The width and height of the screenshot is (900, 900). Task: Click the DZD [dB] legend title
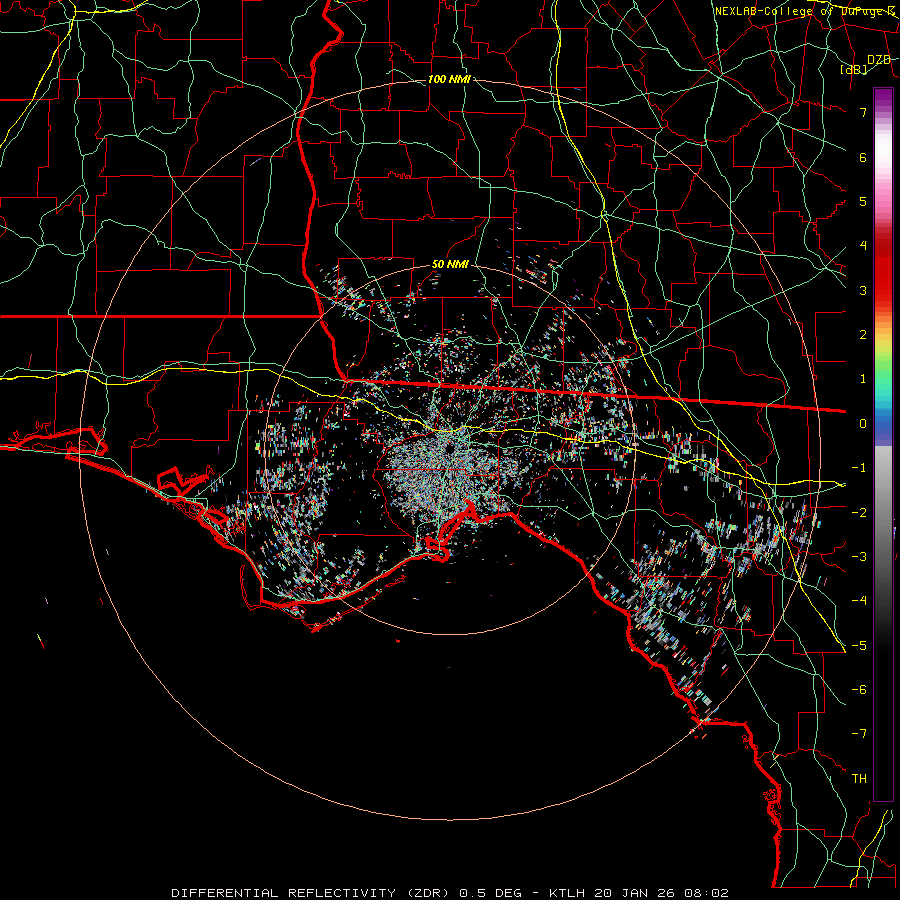[866, 64]
